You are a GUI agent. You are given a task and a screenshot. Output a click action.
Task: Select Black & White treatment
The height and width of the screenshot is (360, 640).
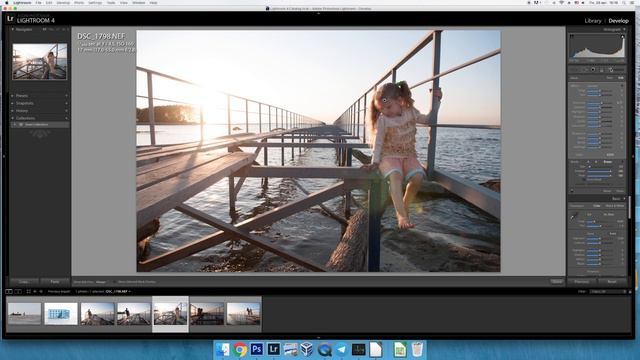tap(615, 206)
